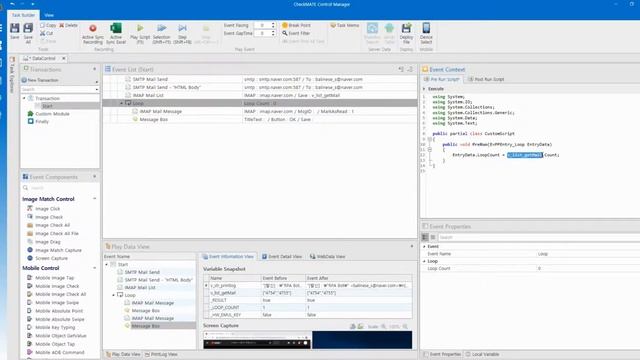
Task: Click the Loop Count property value
Action: click(588, 269)
